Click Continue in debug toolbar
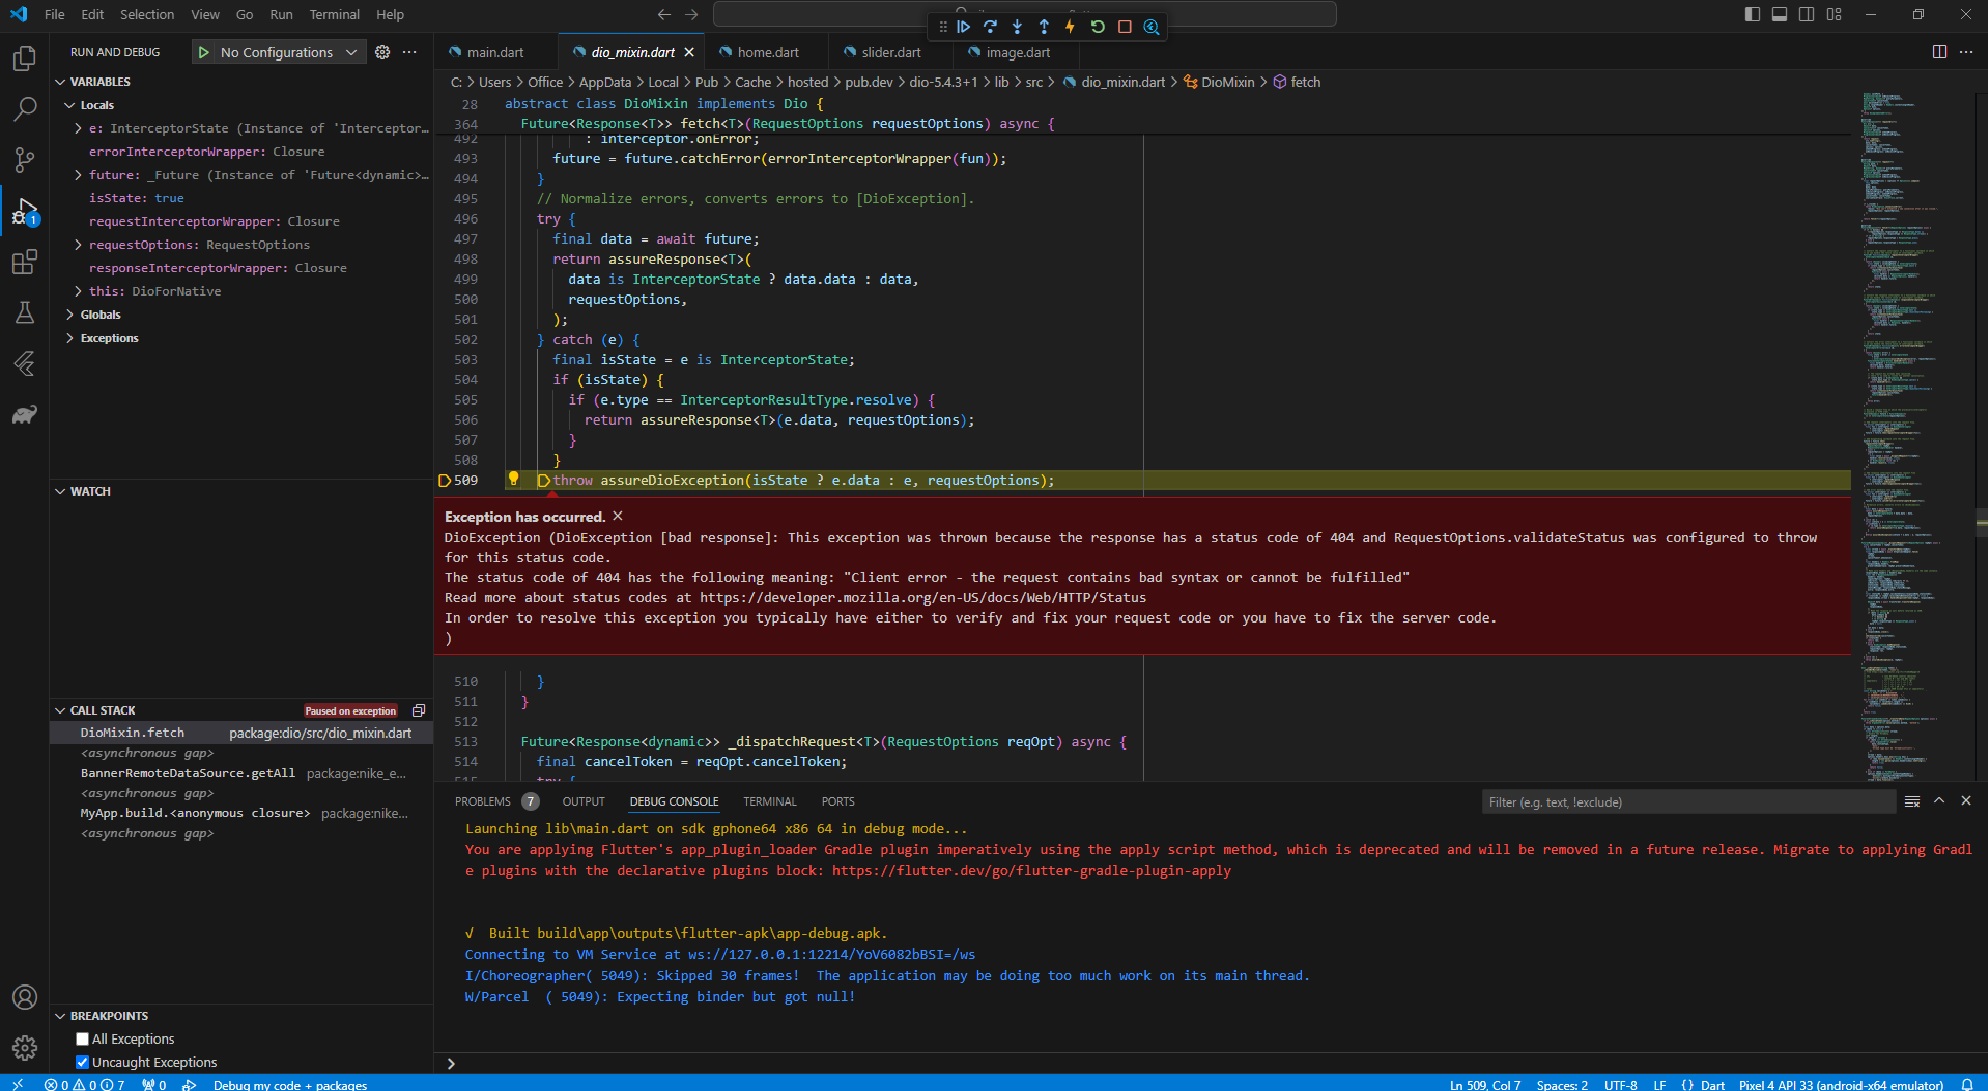 coord(963,27)
